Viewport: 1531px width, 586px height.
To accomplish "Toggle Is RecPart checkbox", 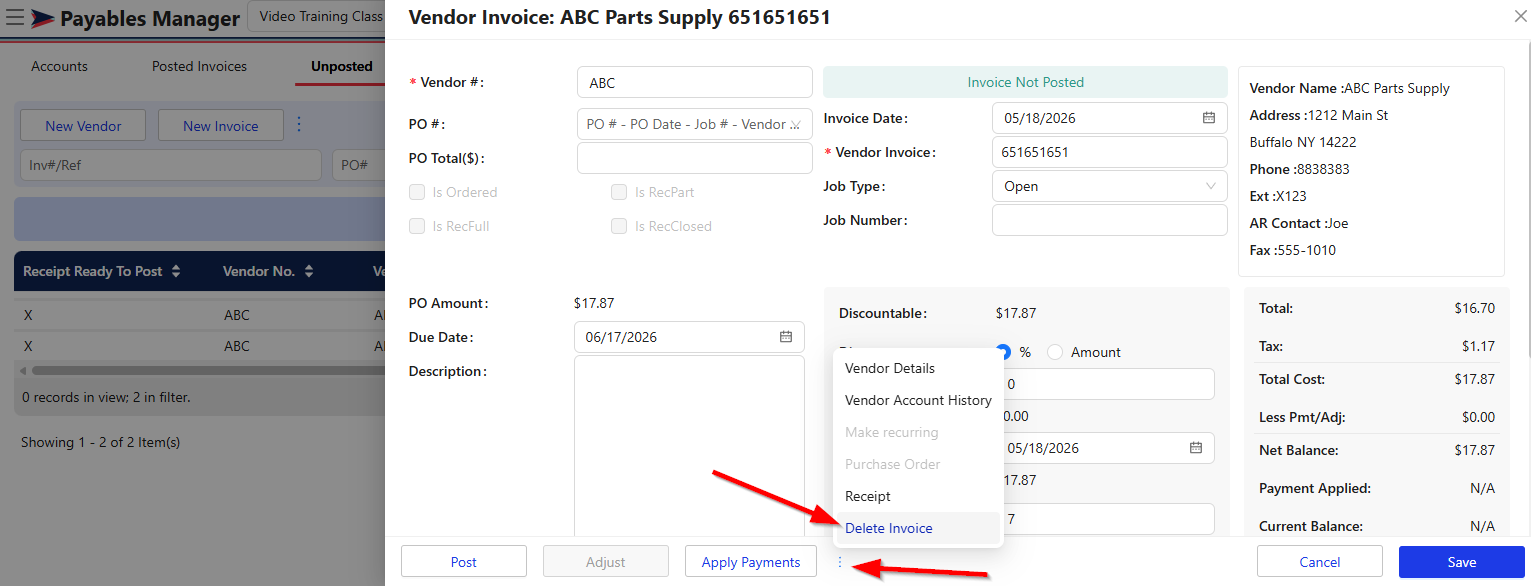I will [x=619, y=192].
